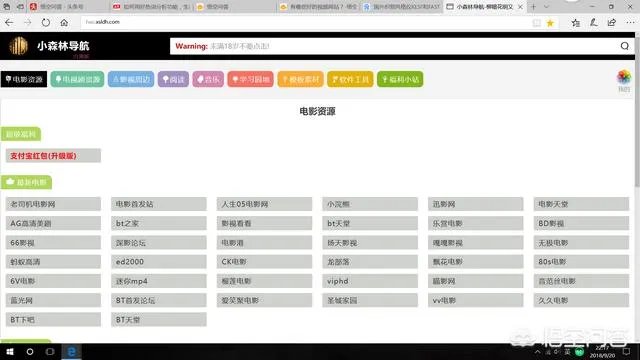Open the Windows Start menu
This screenshot has height=360, width=640.
pyautogui.click(x=10, y=351)
